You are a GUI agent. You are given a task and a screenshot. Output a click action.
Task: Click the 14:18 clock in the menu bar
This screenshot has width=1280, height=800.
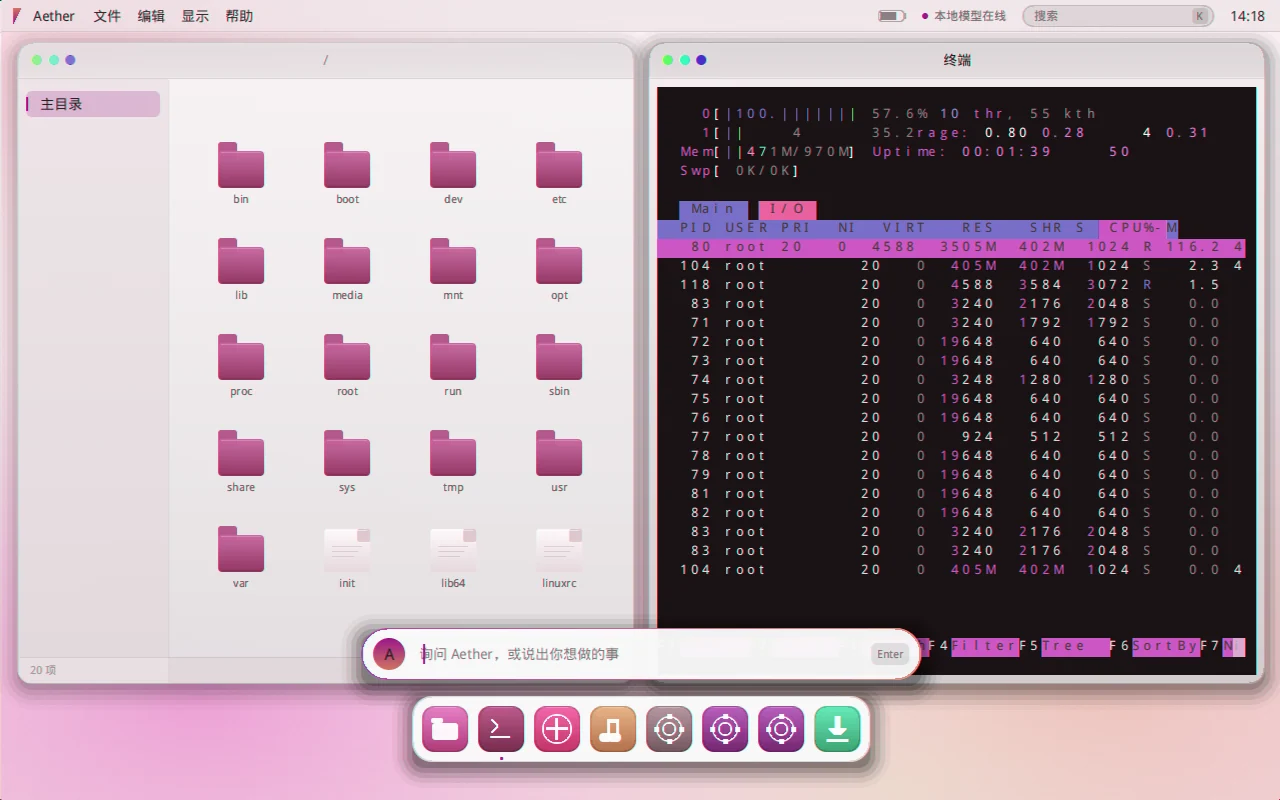click(1247, 16)
